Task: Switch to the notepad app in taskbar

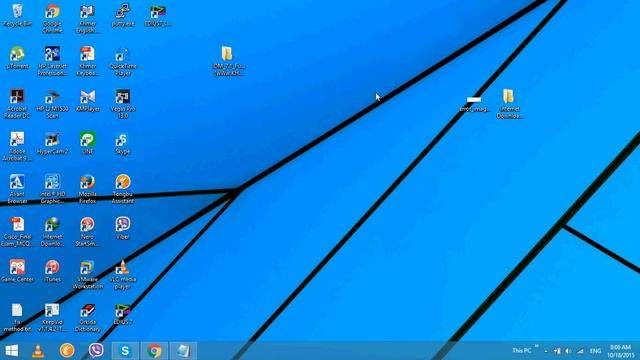Action: click(x=183, y=351)
